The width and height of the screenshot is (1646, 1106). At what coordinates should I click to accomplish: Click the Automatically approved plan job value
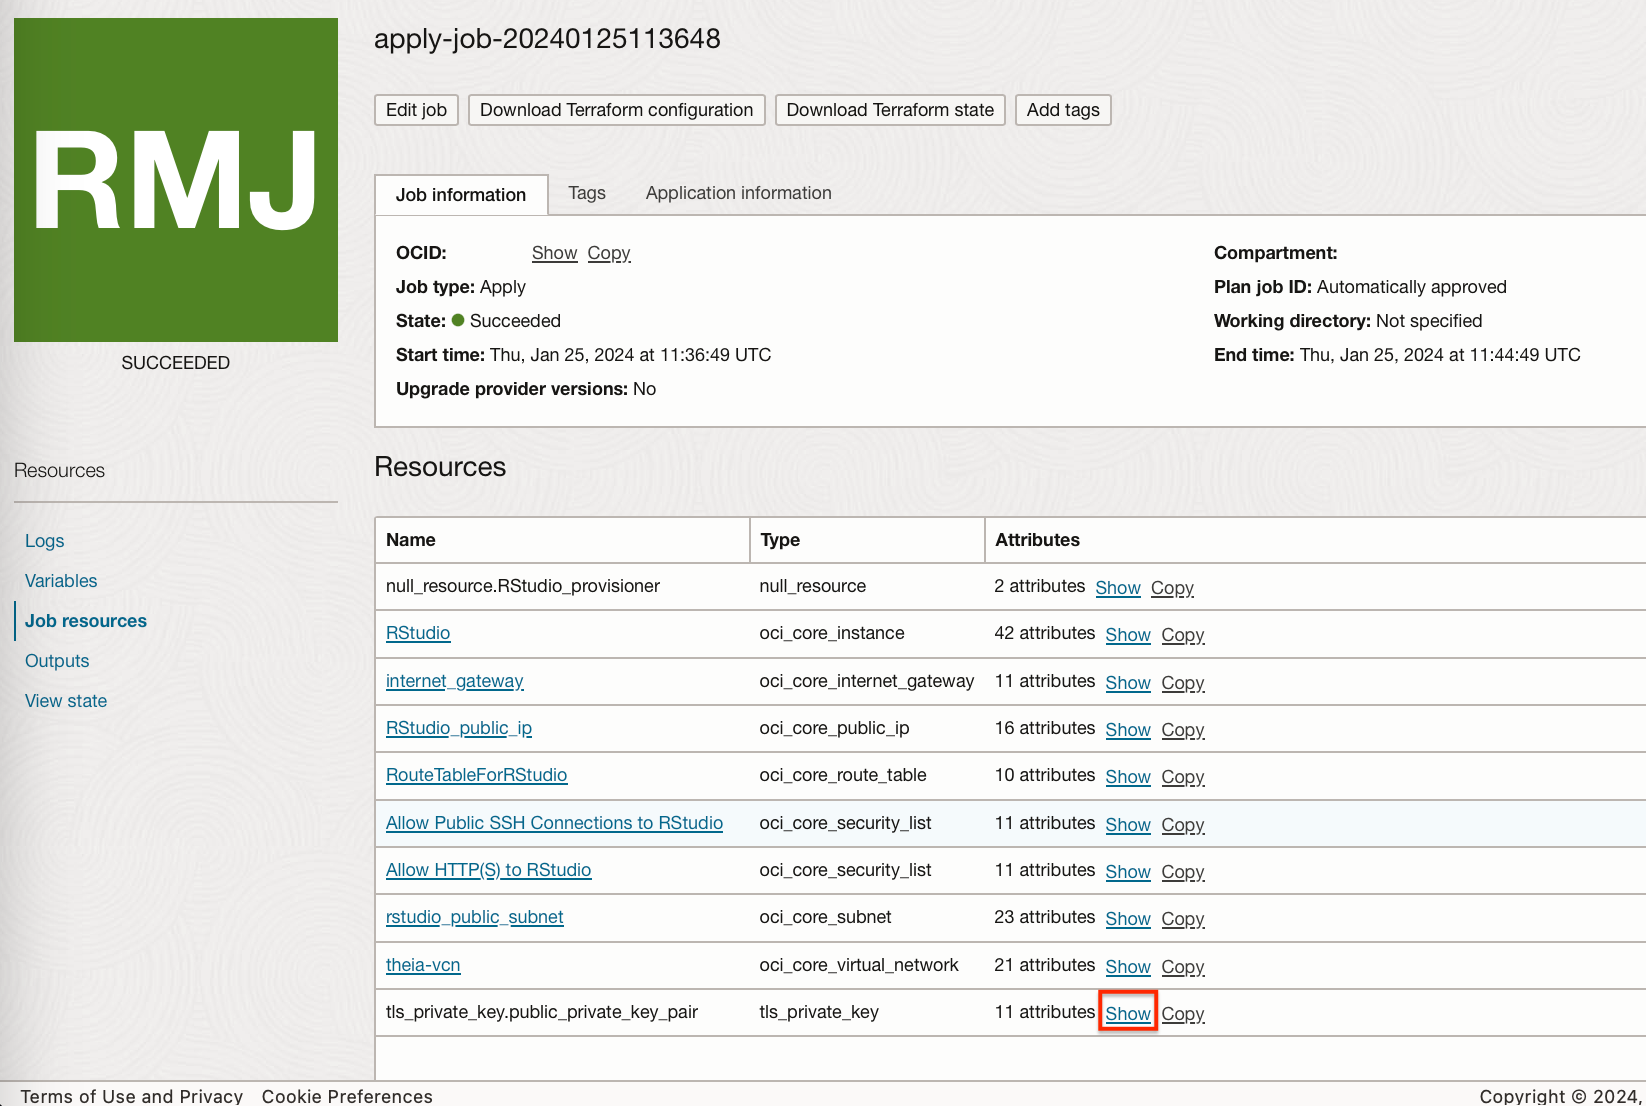point(1411,287)
